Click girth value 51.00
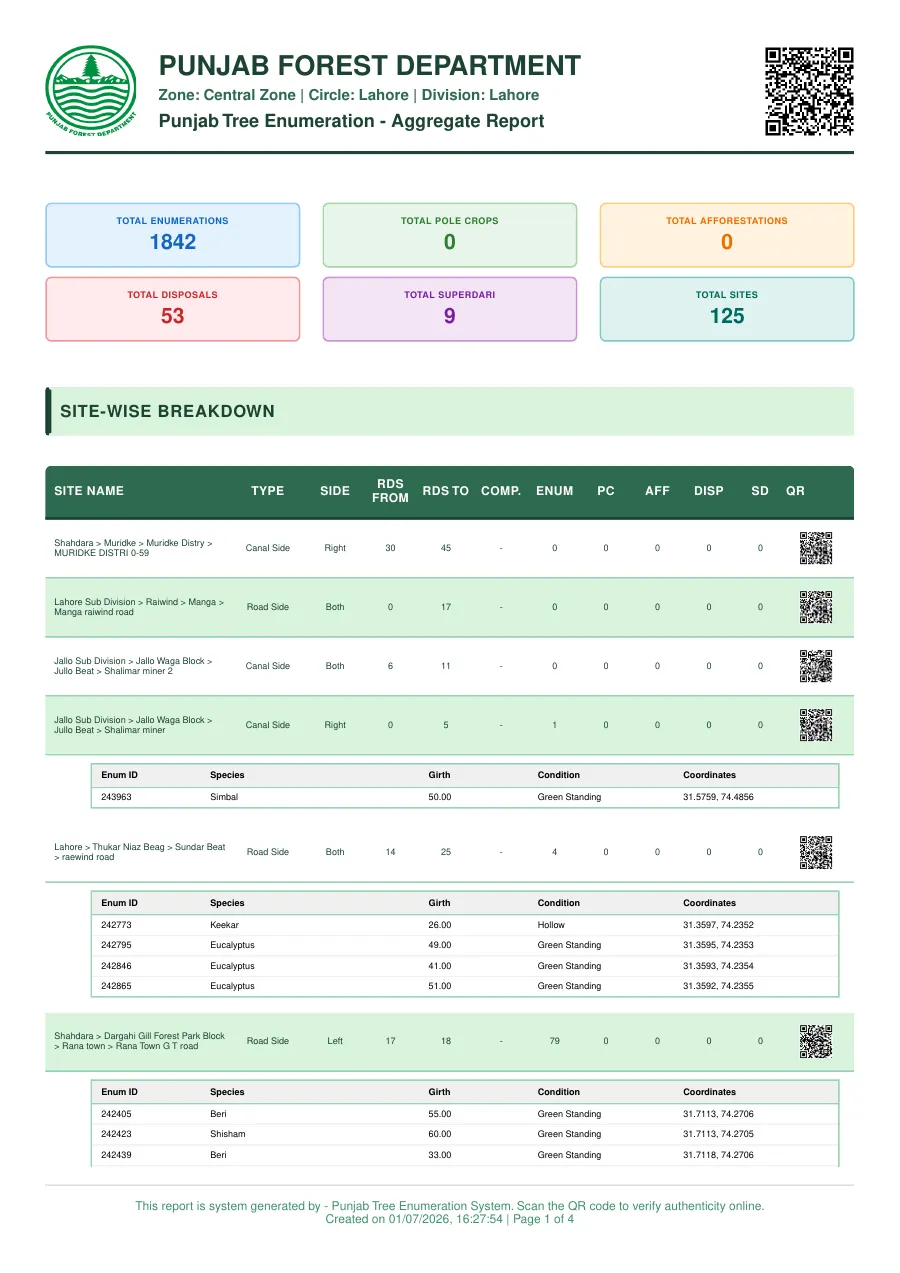 [x=440, y=986]
